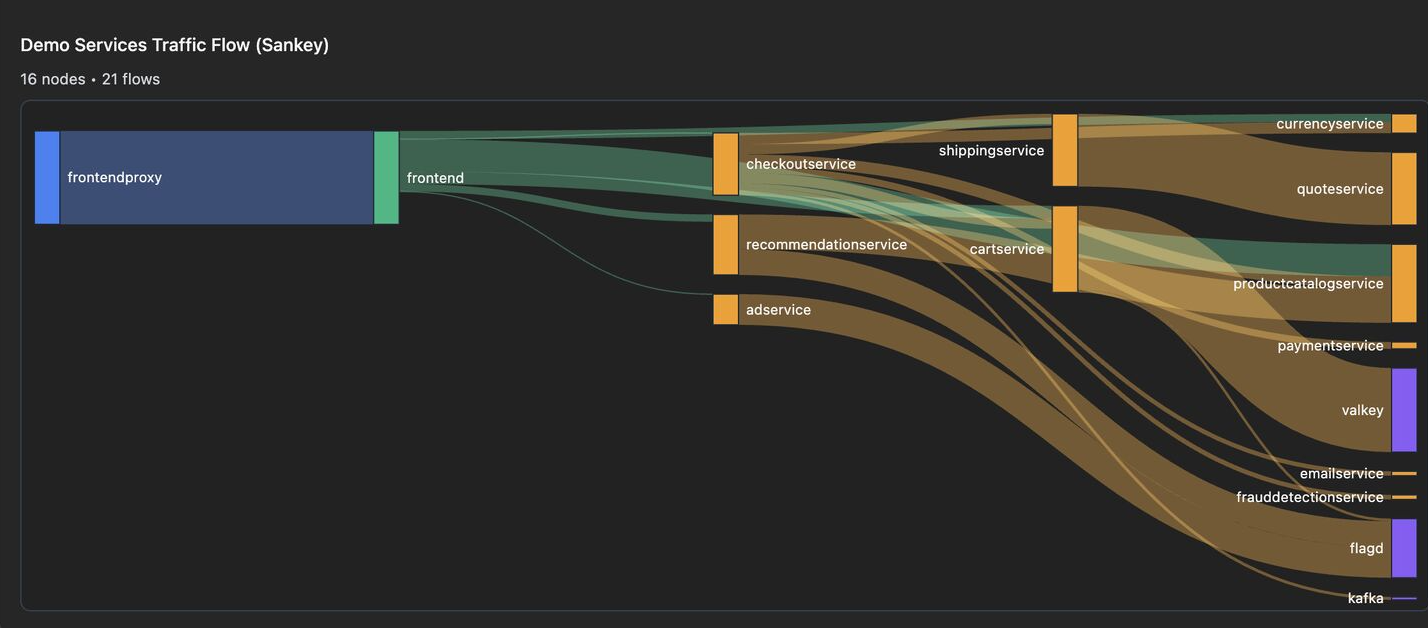Expand the quoteservice node details
Viewport: 1428px width, 628px height.
[1405, 188]
